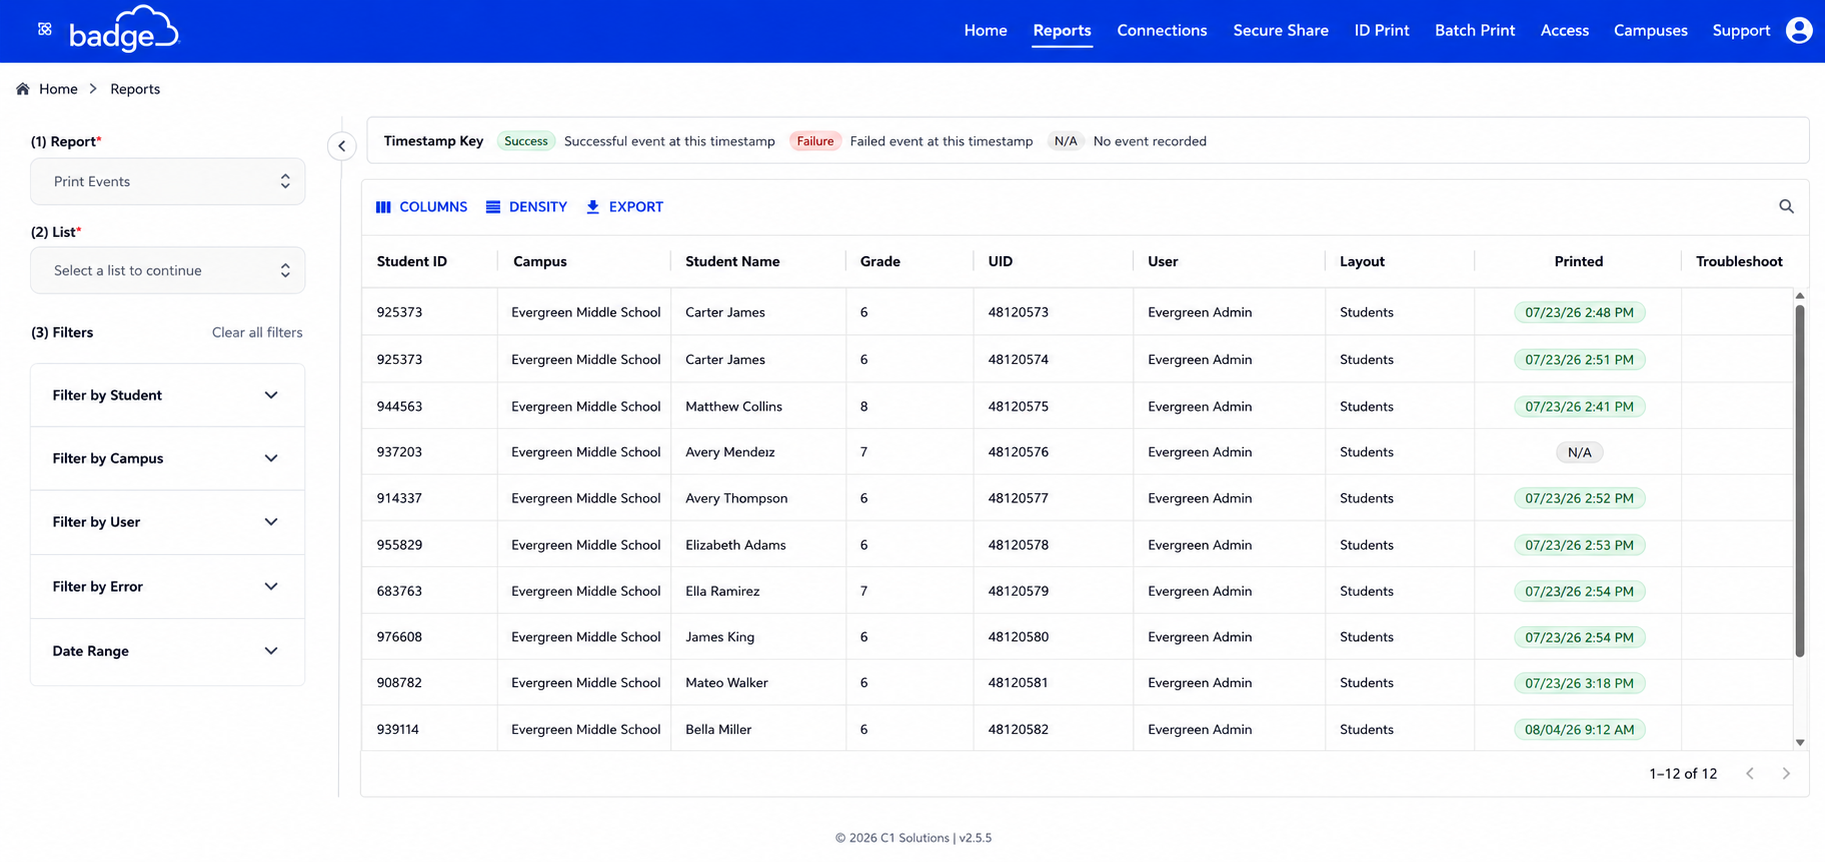Open the Secure Share menu item

point(1280,30)
